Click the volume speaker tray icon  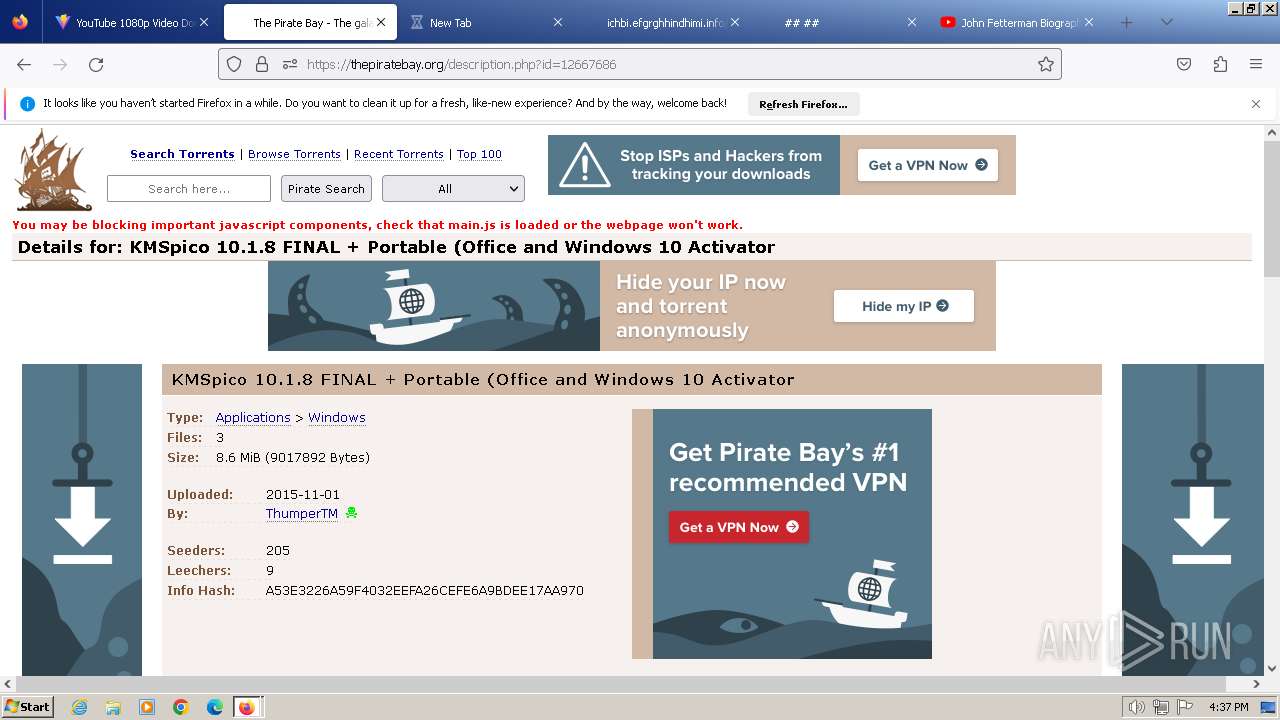click(x=1136, y=707)
